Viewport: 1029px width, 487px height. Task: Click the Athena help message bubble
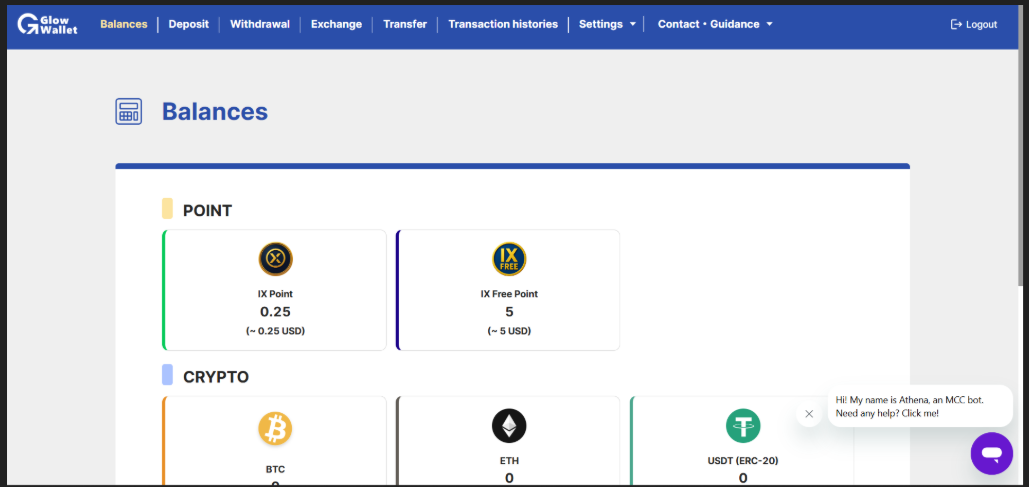[920, 406]
